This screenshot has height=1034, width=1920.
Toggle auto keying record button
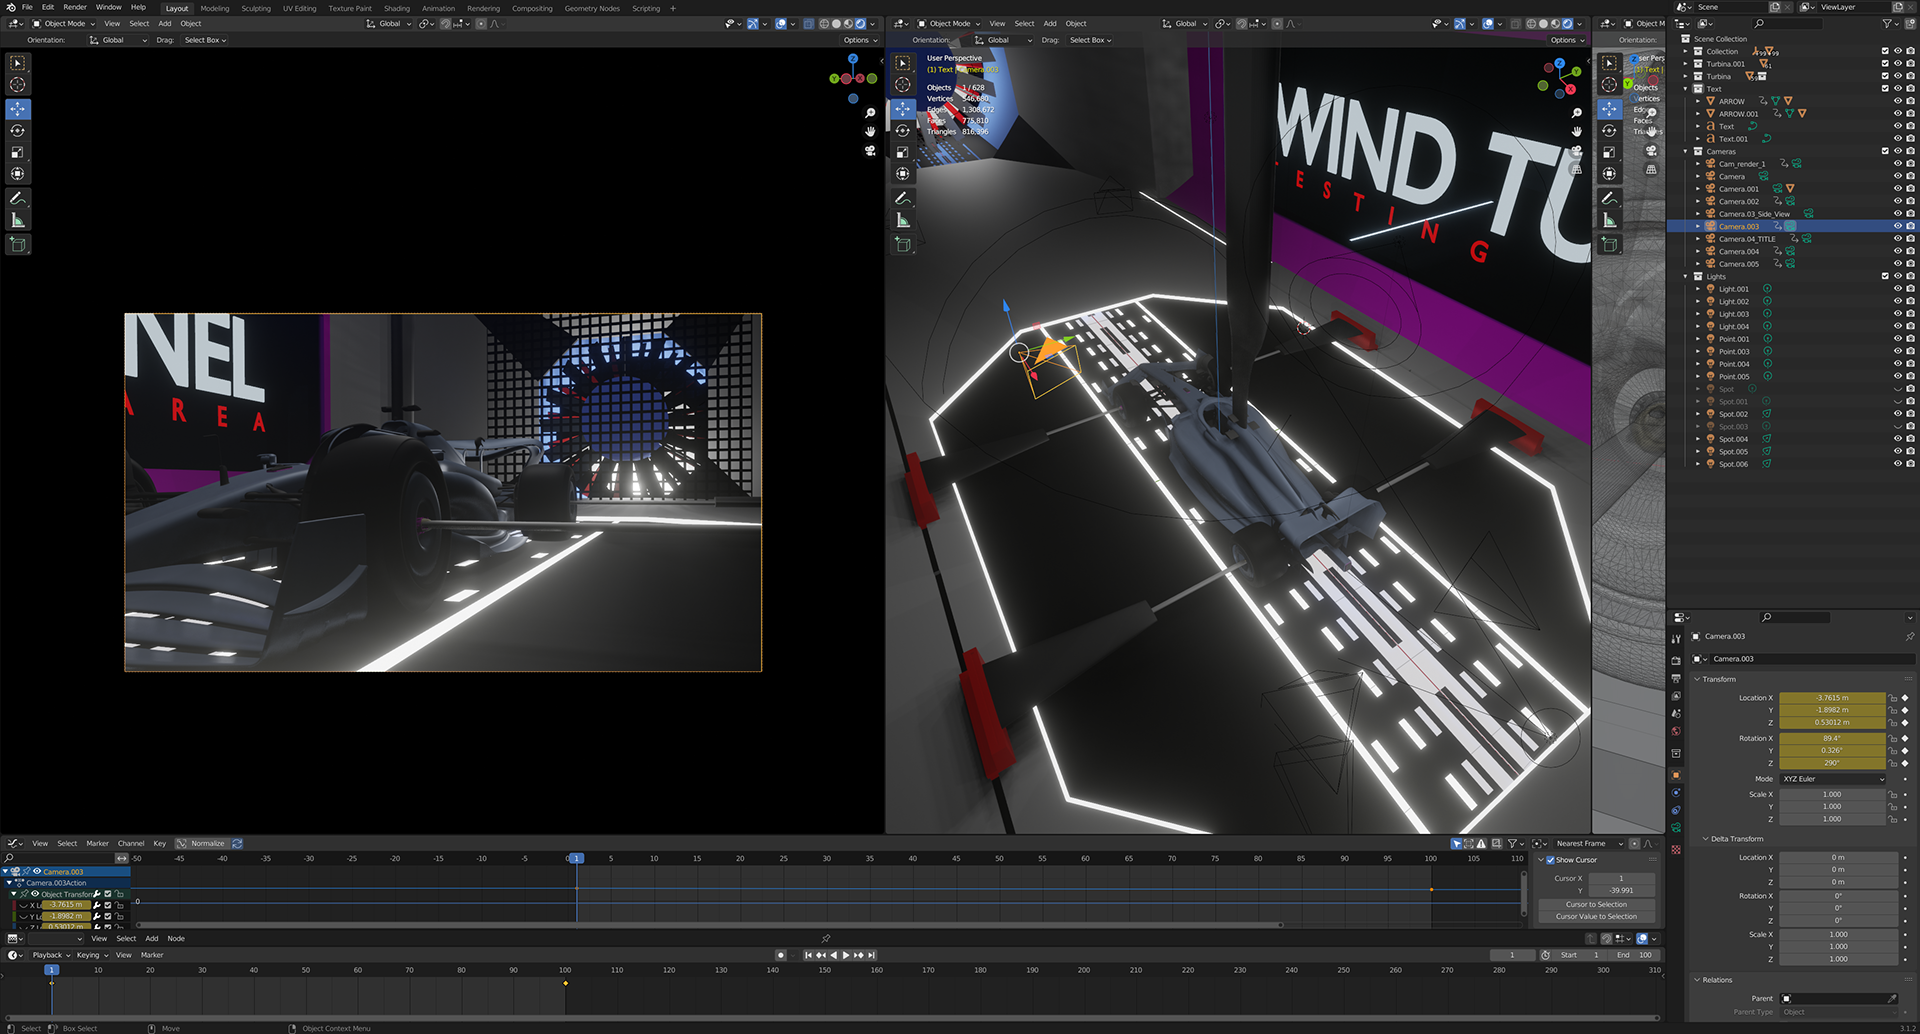[781, 955]
